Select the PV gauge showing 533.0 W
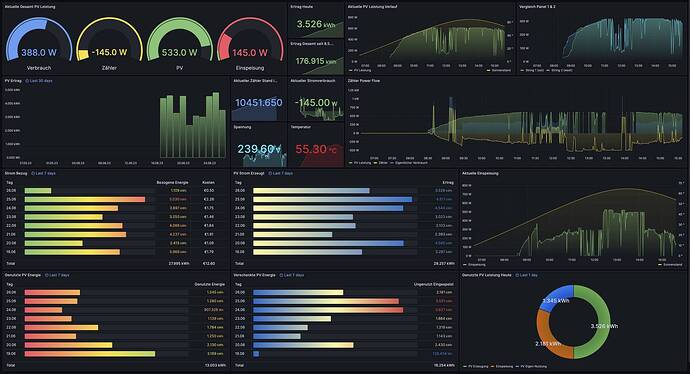Image resolution: width=690 pixels, height=374 pixels. tap(180, 43)
